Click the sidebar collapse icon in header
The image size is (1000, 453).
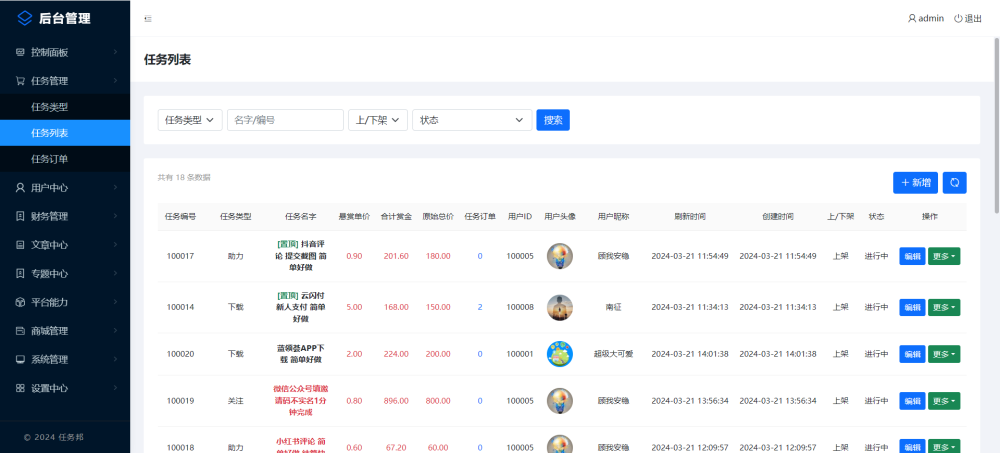pyautogui.click(x=148, y=18)
